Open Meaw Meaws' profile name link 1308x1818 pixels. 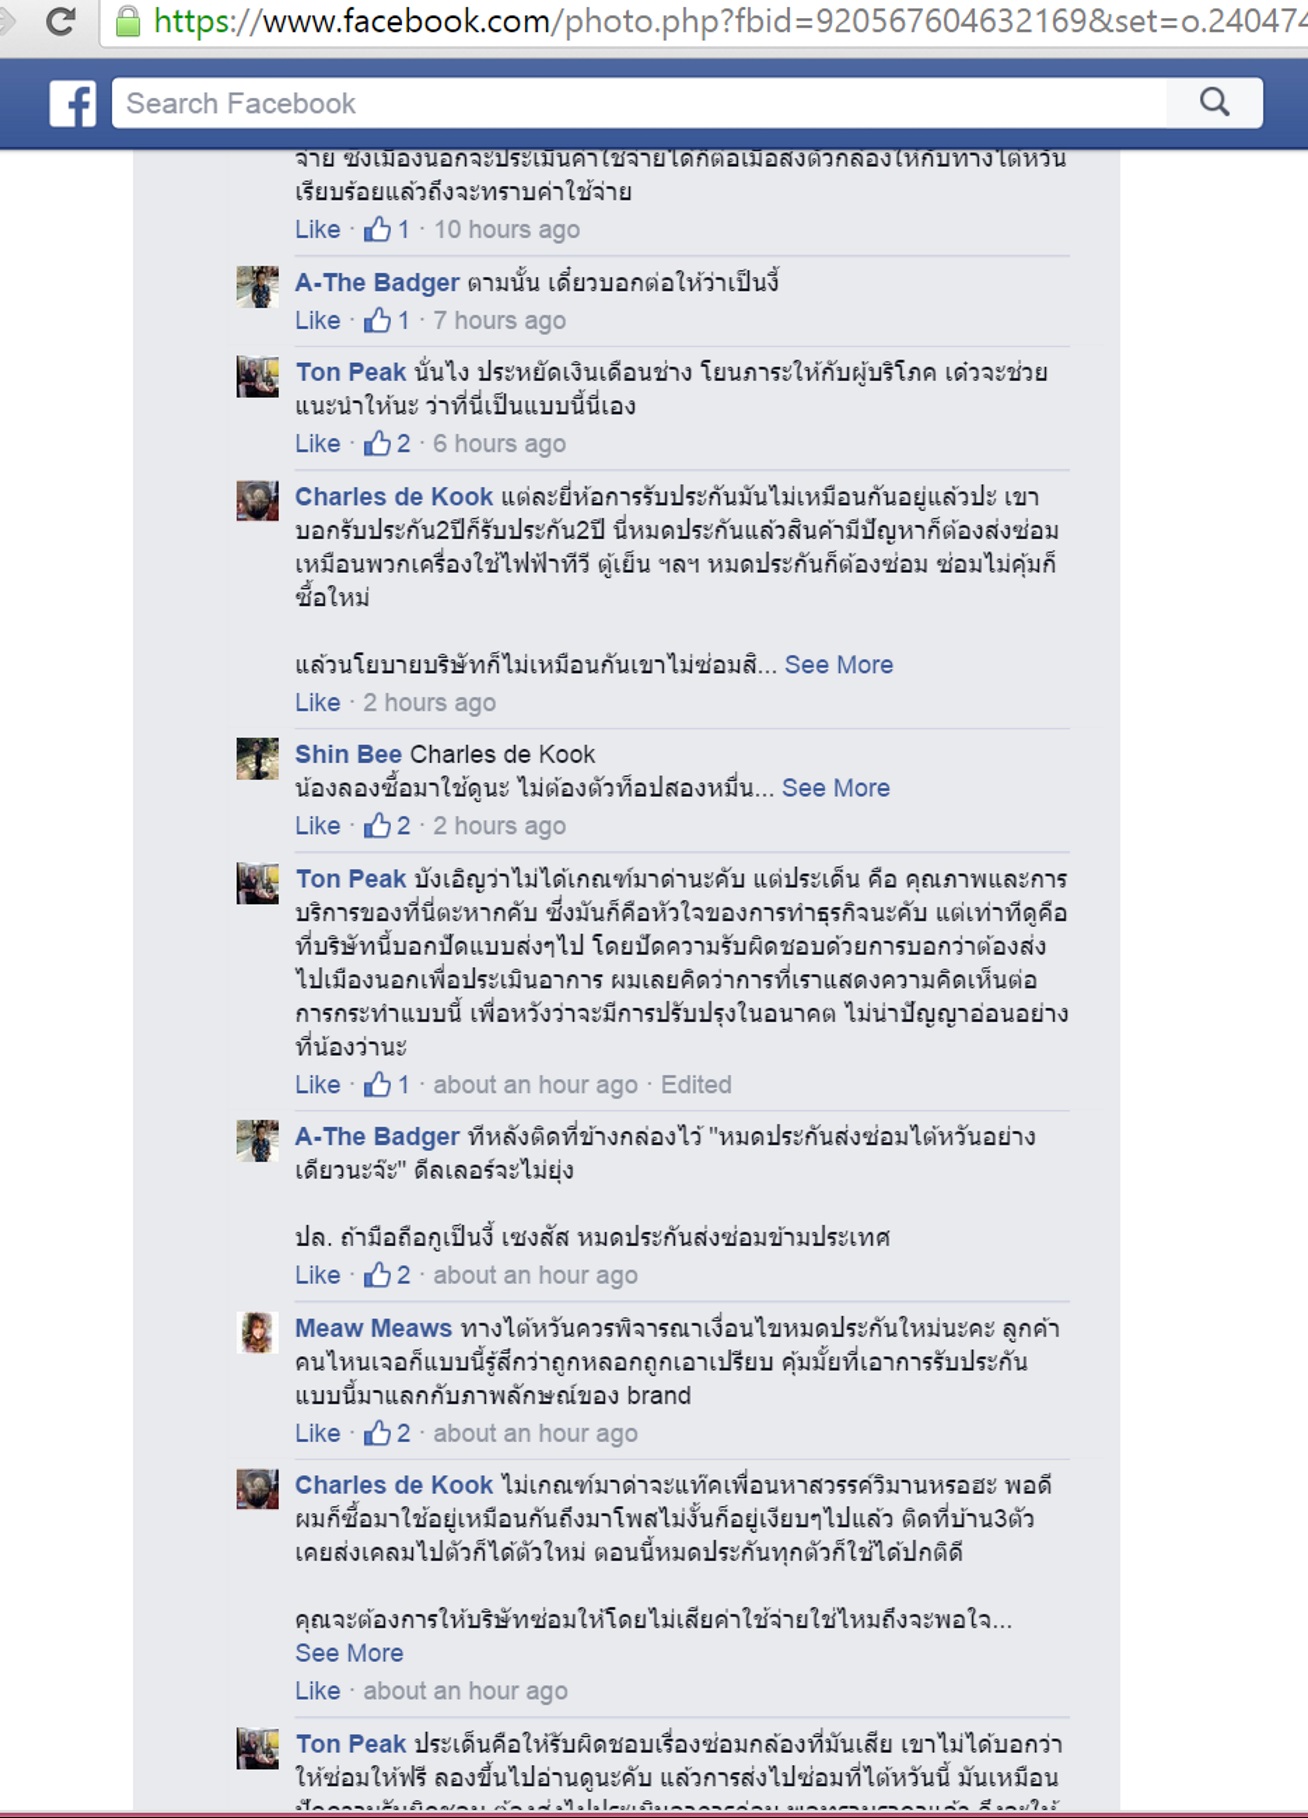click(373, 1328)
